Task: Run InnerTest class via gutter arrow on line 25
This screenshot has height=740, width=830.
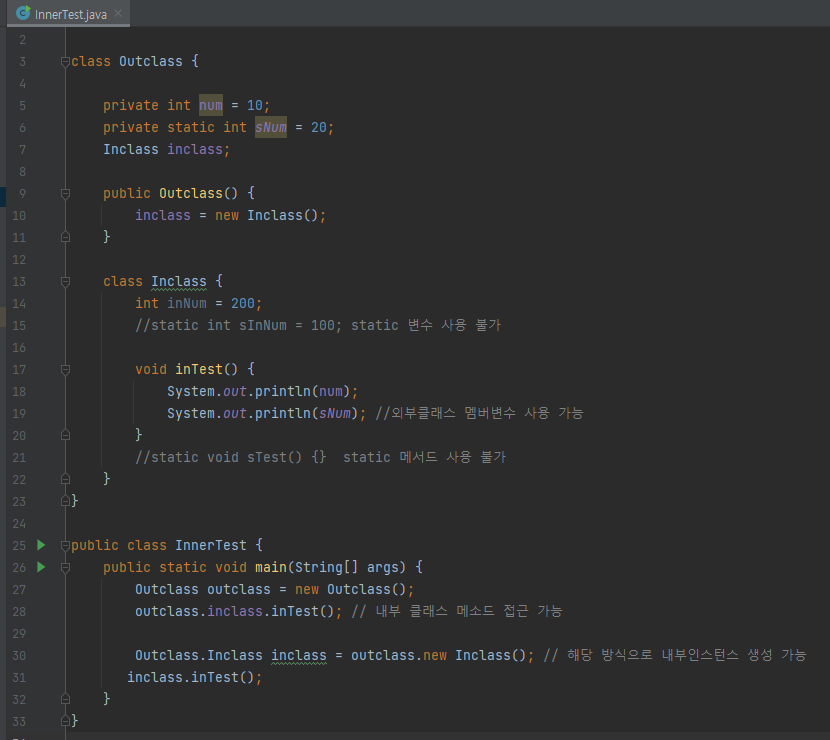Action: [41, 545]
